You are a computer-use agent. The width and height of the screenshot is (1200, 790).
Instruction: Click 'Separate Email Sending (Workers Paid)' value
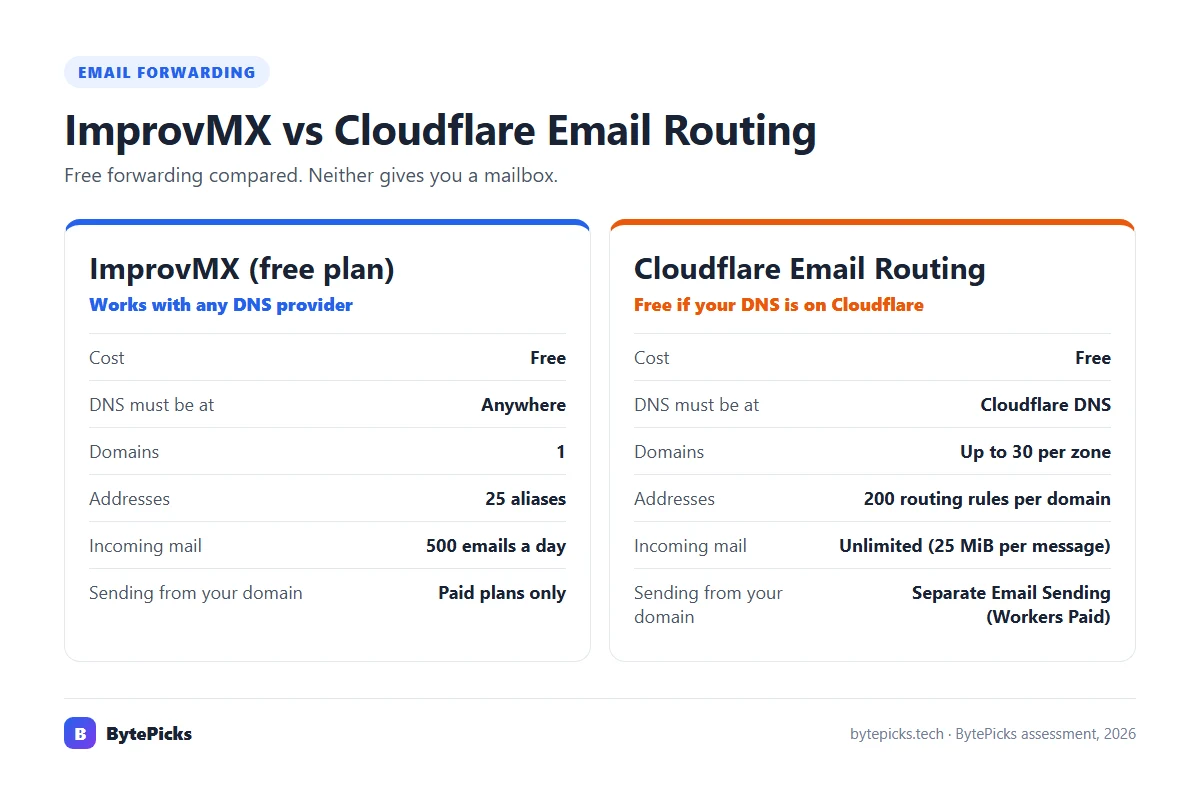click(1011, 605)
